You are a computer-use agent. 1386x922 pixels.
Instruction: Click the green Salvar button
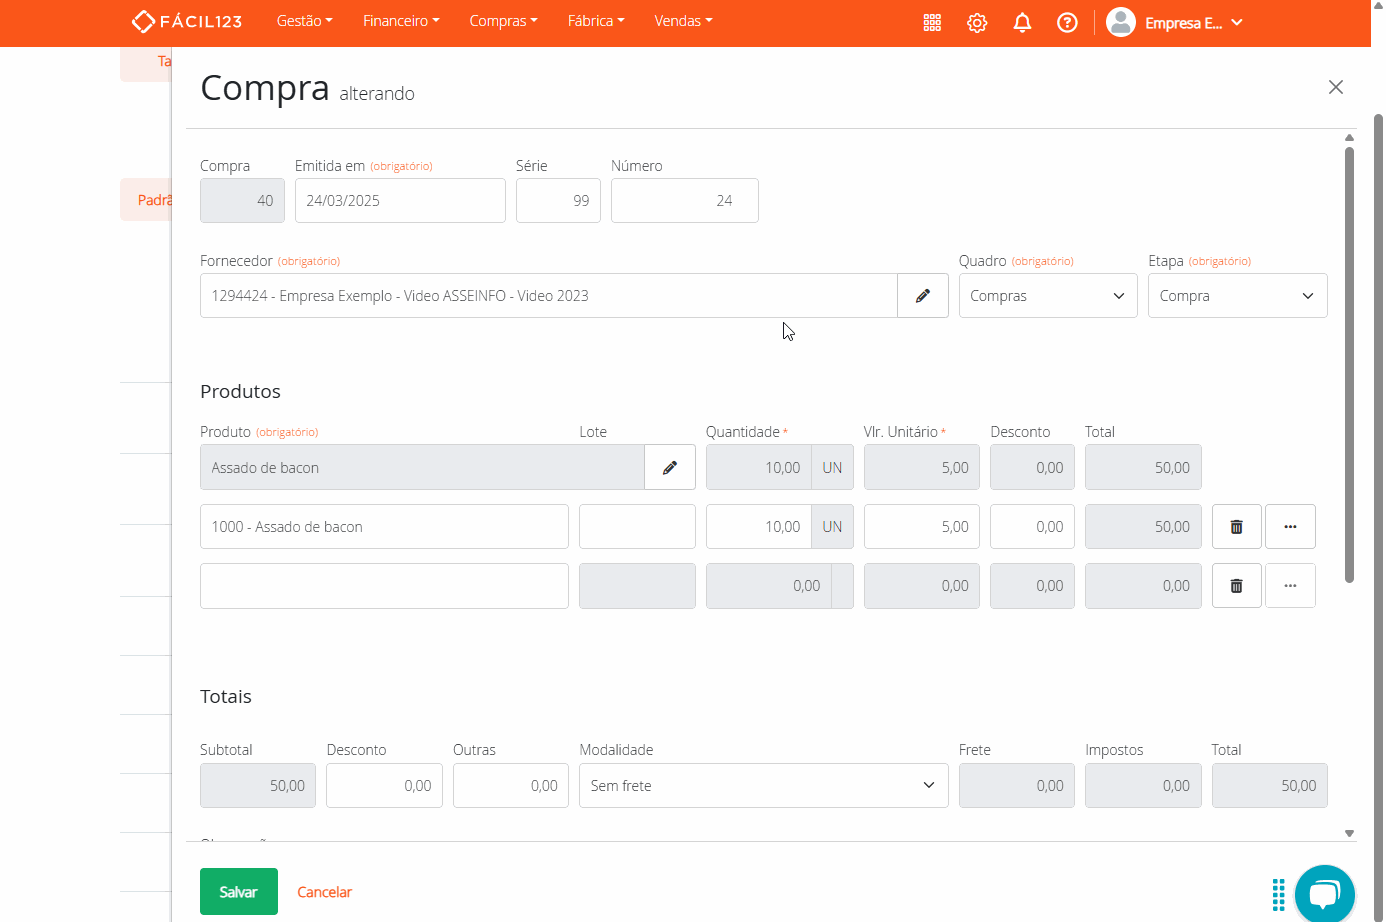click(x=238, y=892)
